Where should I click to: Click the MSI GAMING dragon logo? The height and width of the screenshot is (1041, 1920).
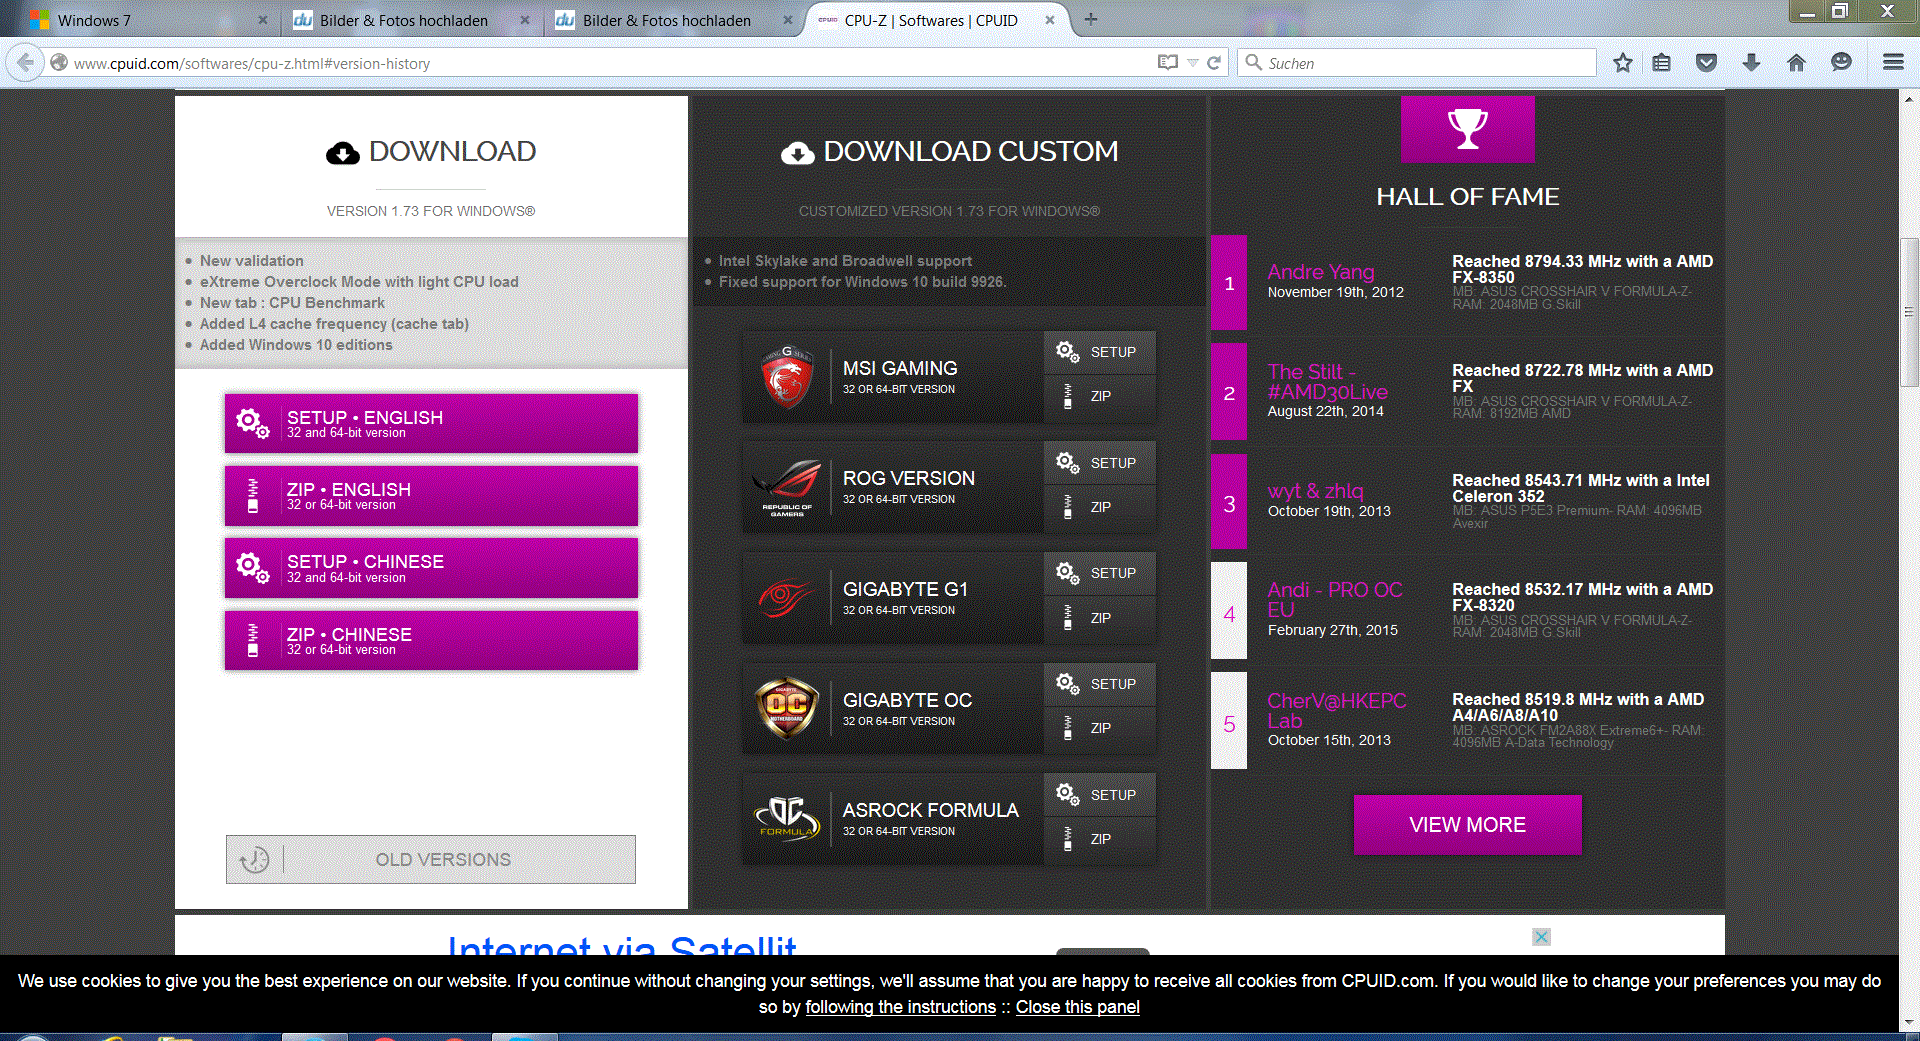click(x=786, y=377)
